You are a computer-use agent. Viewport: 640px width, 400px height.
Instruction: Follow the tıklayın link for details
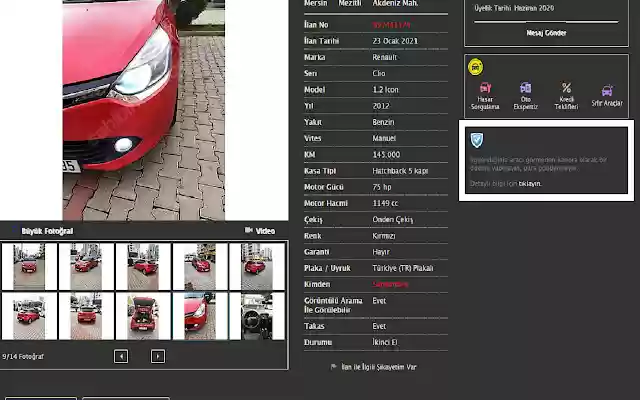530,184
